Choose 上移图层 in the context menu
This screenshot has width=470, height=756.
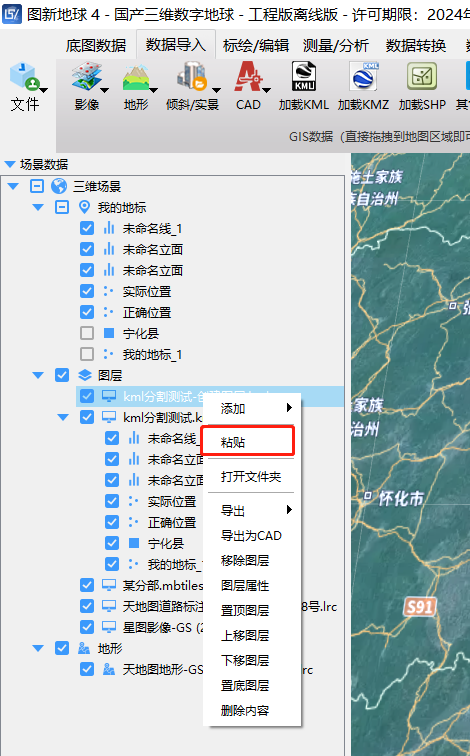click(252, 636)
